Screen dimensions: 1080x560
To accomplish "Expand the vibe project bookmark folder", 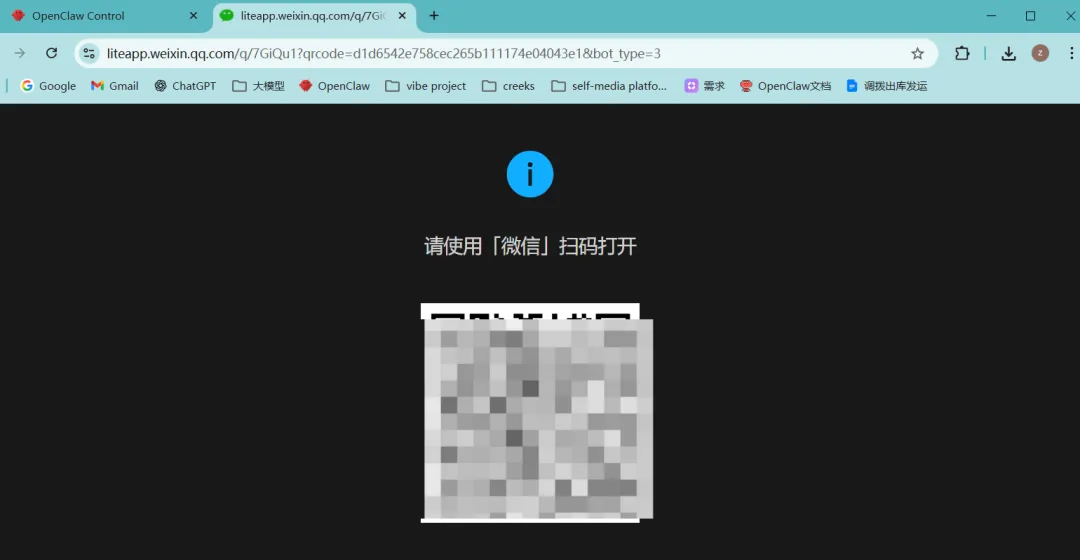I will pos(426,86).
